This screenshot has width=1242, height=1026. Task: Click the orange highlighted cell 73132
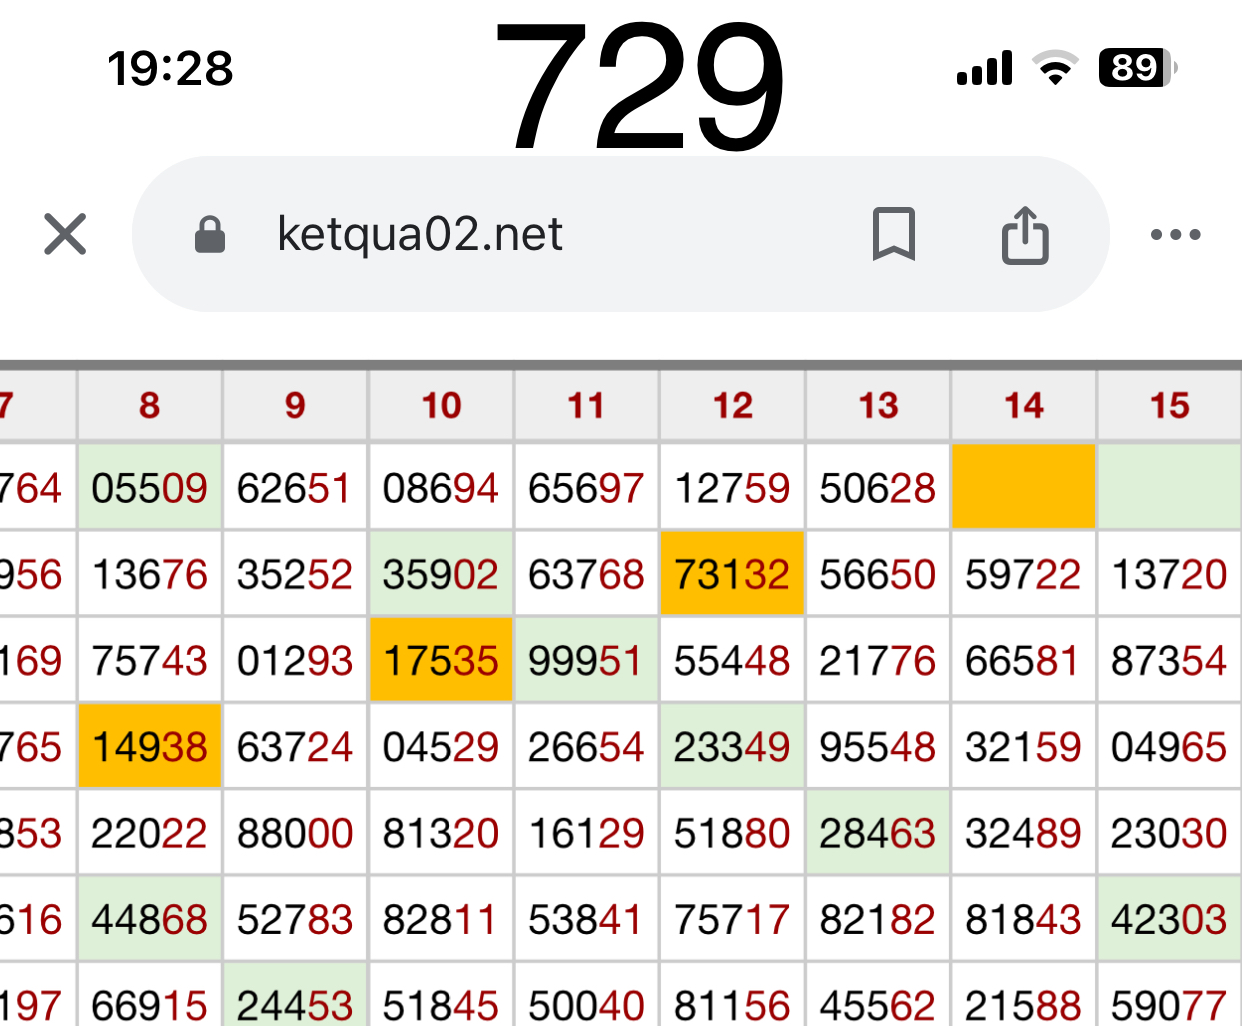(x=732, y=574)
